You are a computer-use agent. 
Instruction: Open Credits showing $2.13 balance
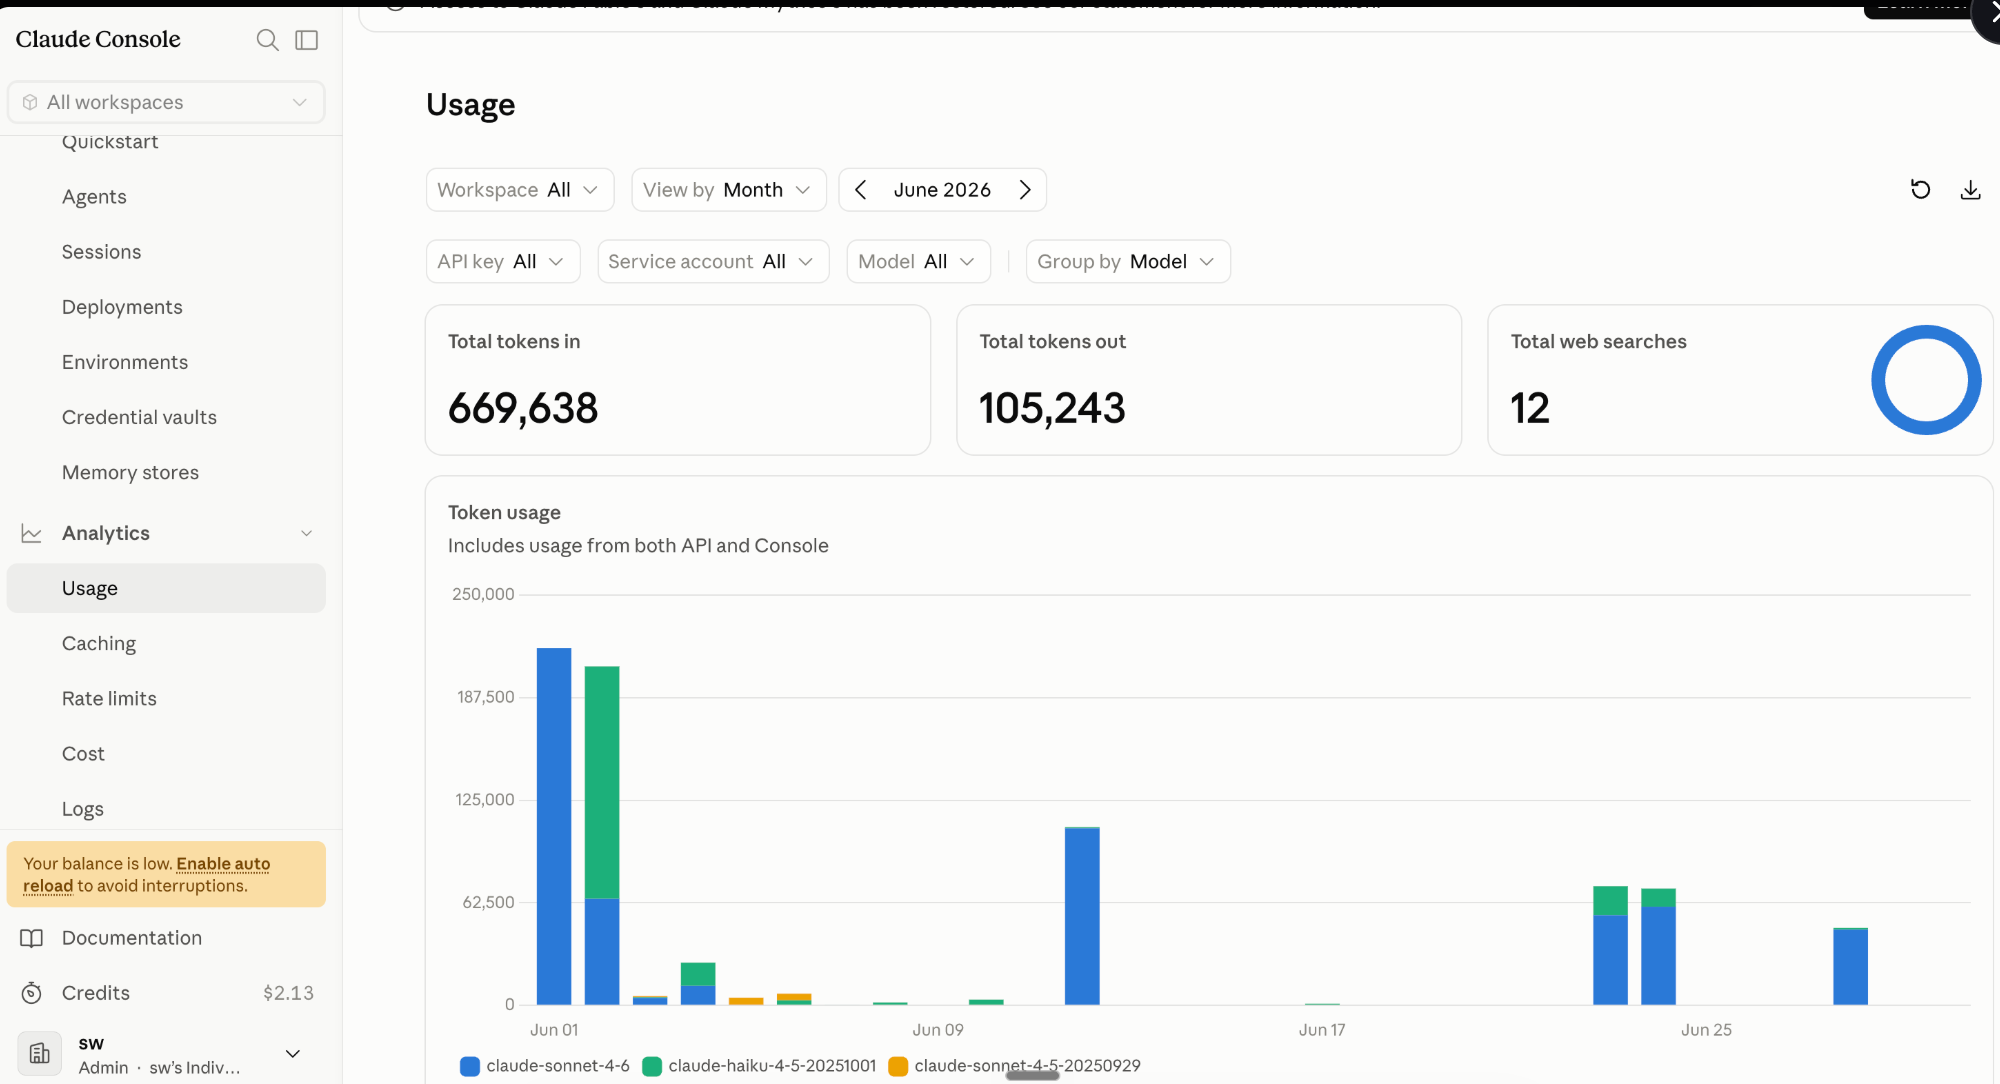166,993
